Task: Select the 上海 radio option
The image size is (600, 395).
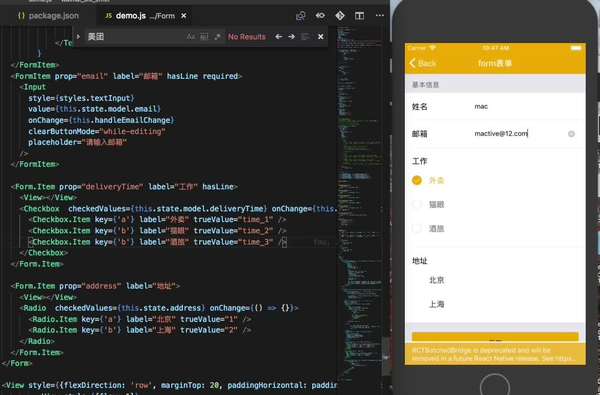Action: click(x=437, y=304)
